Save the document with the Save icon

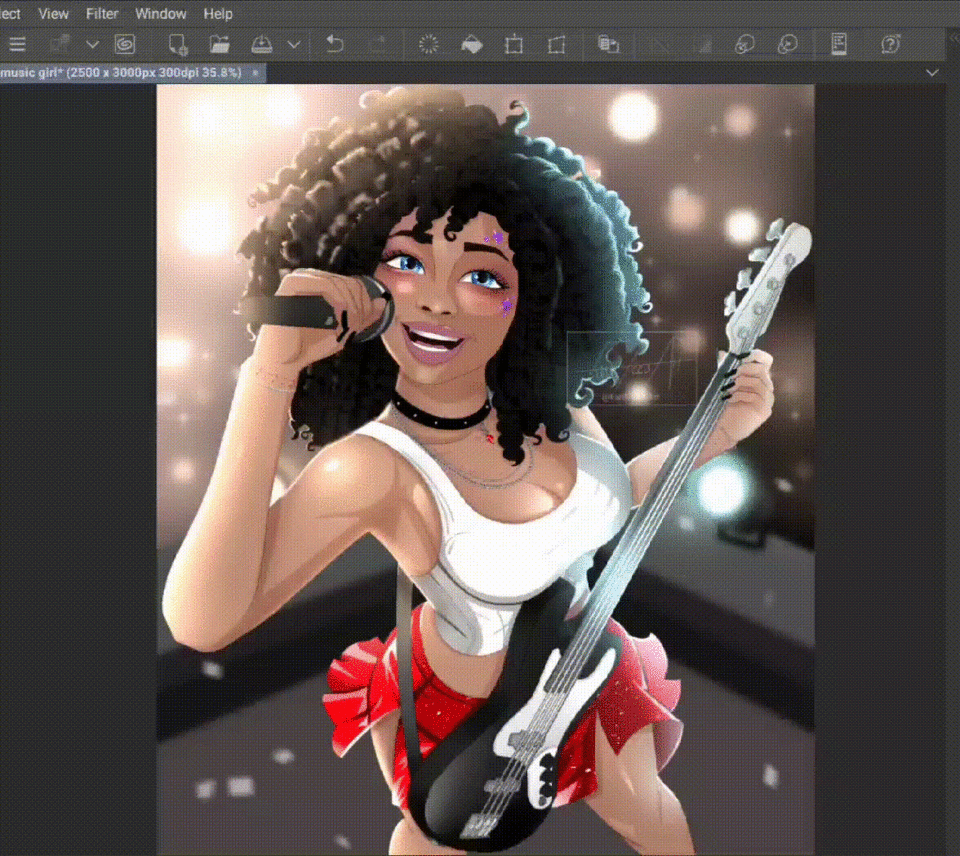pyautogui.click(x=261, y=44)
